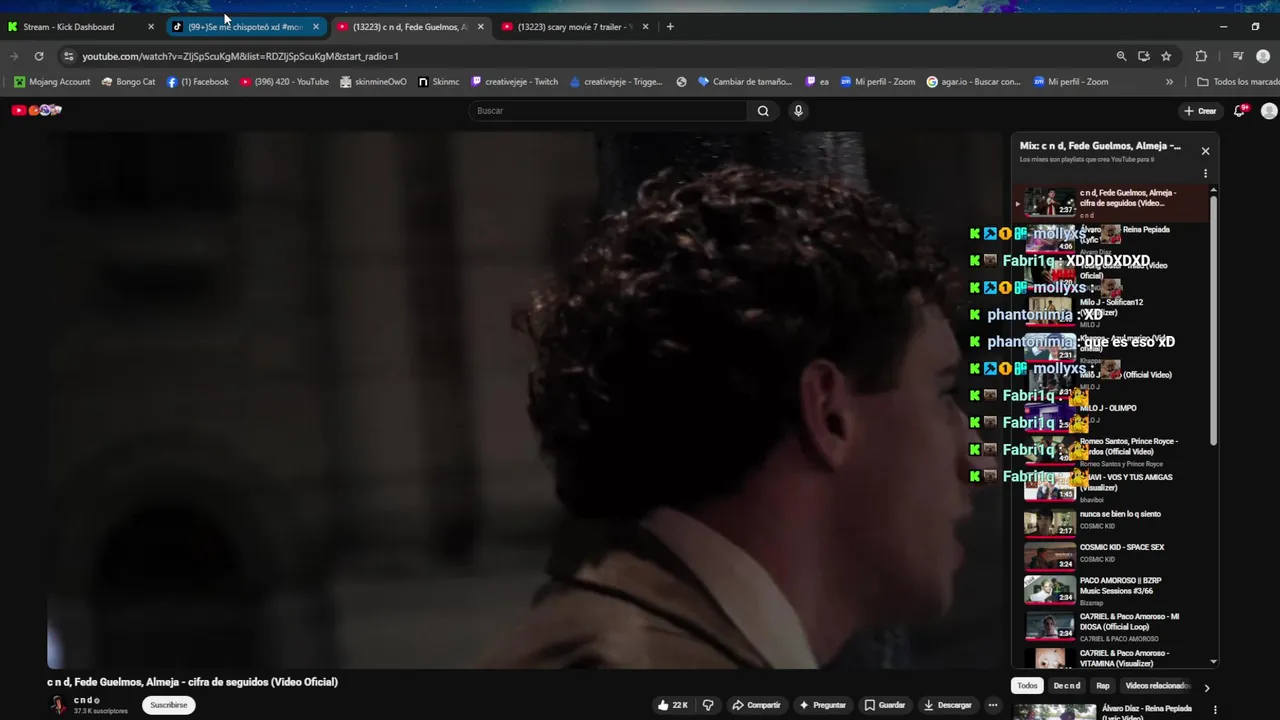Open the media control icon in toolbar
The height and width of the screenshot is (720, 1280).
1238,56
